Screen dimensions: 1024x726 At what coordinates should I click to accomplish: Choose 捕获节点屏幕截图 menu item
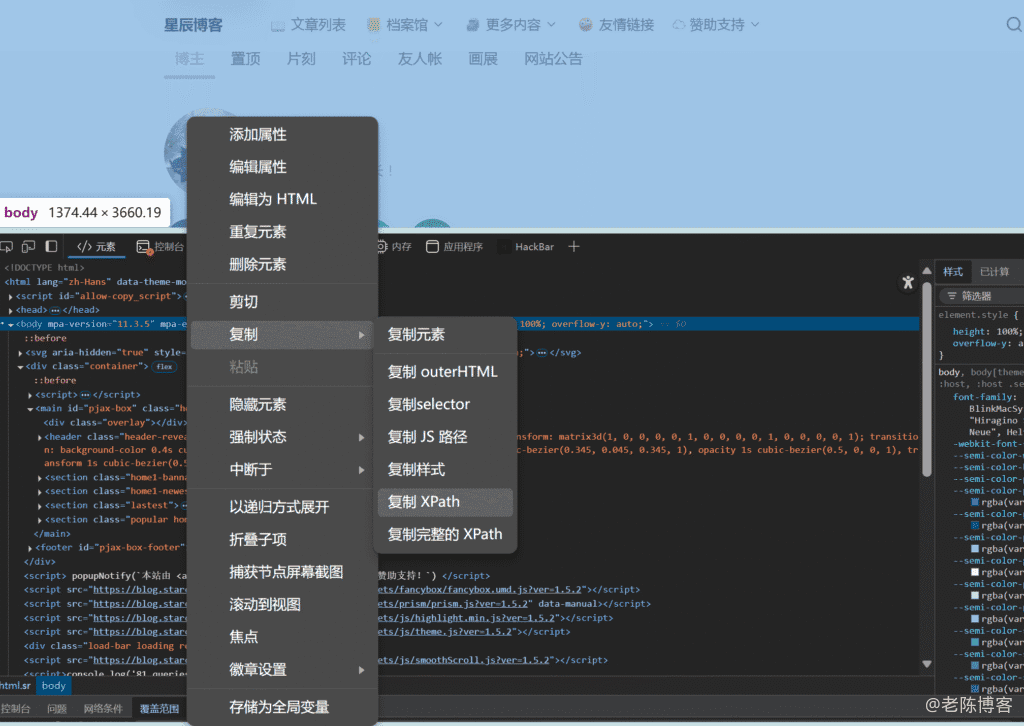[x=283, y=572]
